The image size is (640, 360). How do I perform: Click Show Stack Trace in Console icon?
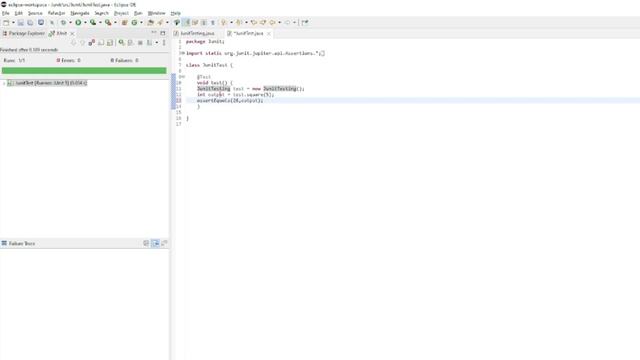[146, 243]
